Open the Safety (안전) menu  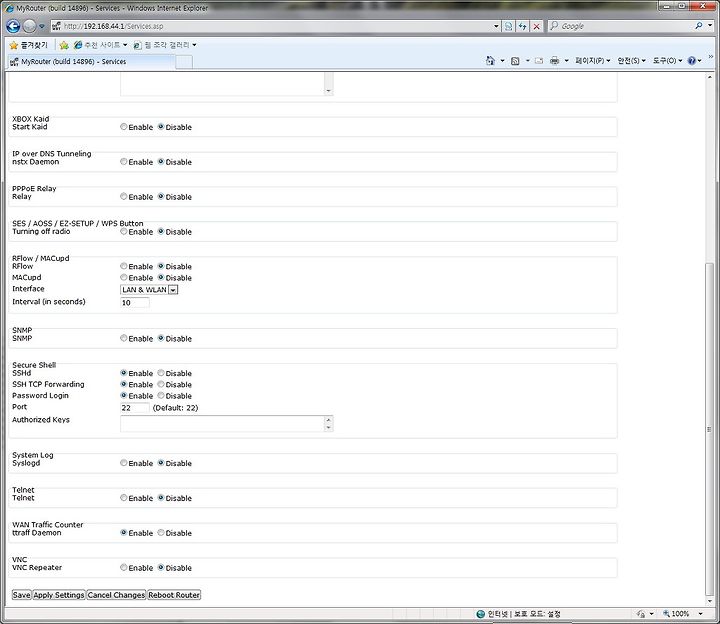tap(632, 61)
